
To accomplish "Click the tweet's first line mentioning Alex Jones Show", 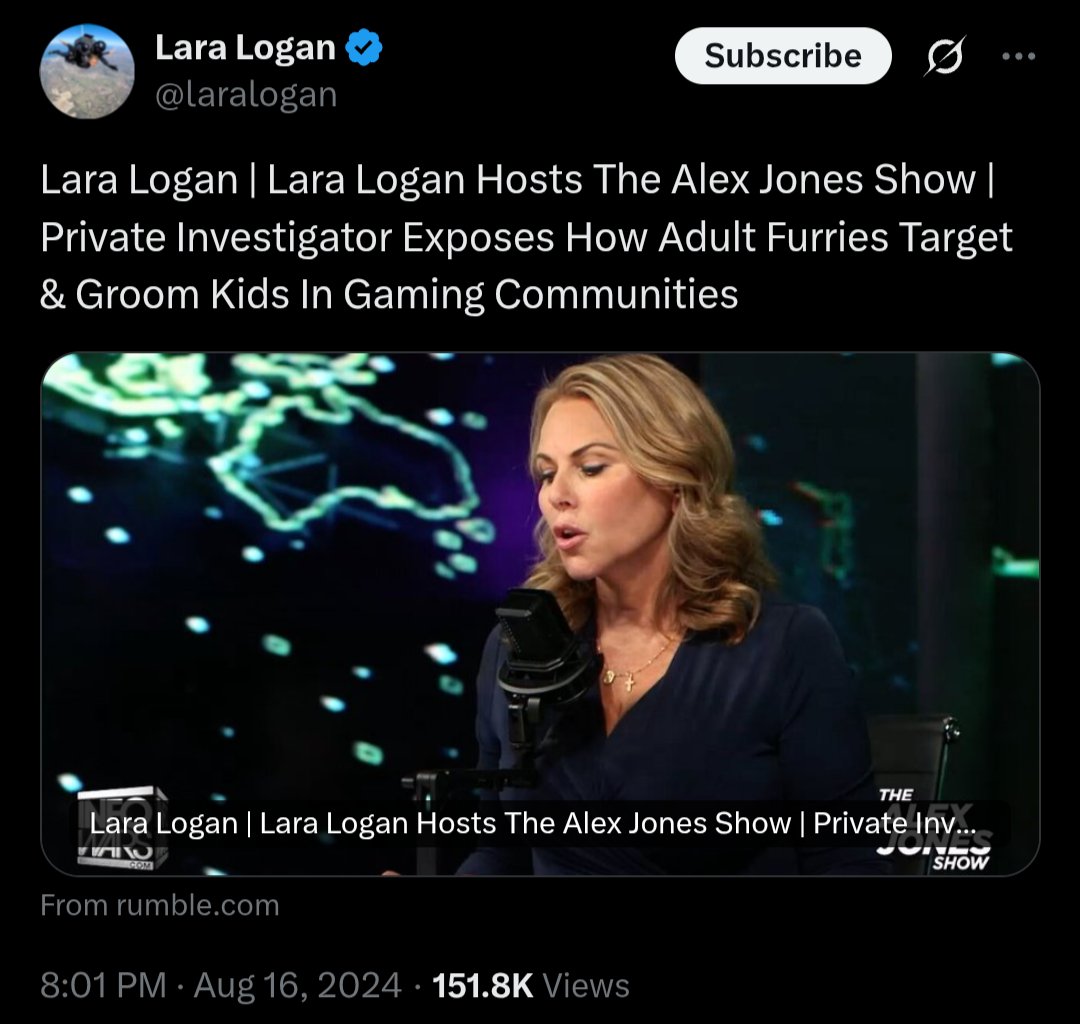I will (517, 180).
